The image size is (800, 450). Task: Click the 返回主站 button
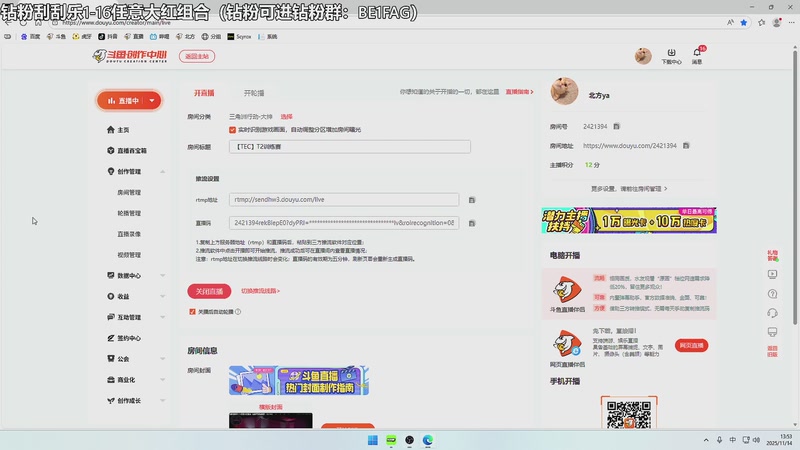click(x=197, y=56)
